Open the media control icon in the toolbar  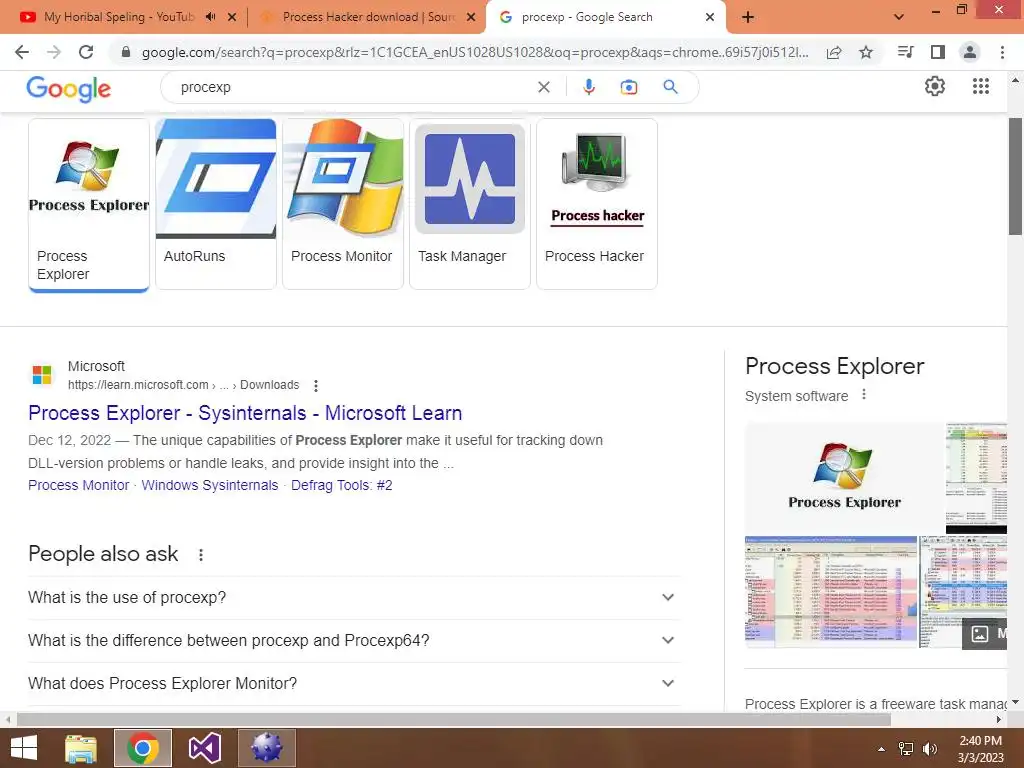coord(905,52)
